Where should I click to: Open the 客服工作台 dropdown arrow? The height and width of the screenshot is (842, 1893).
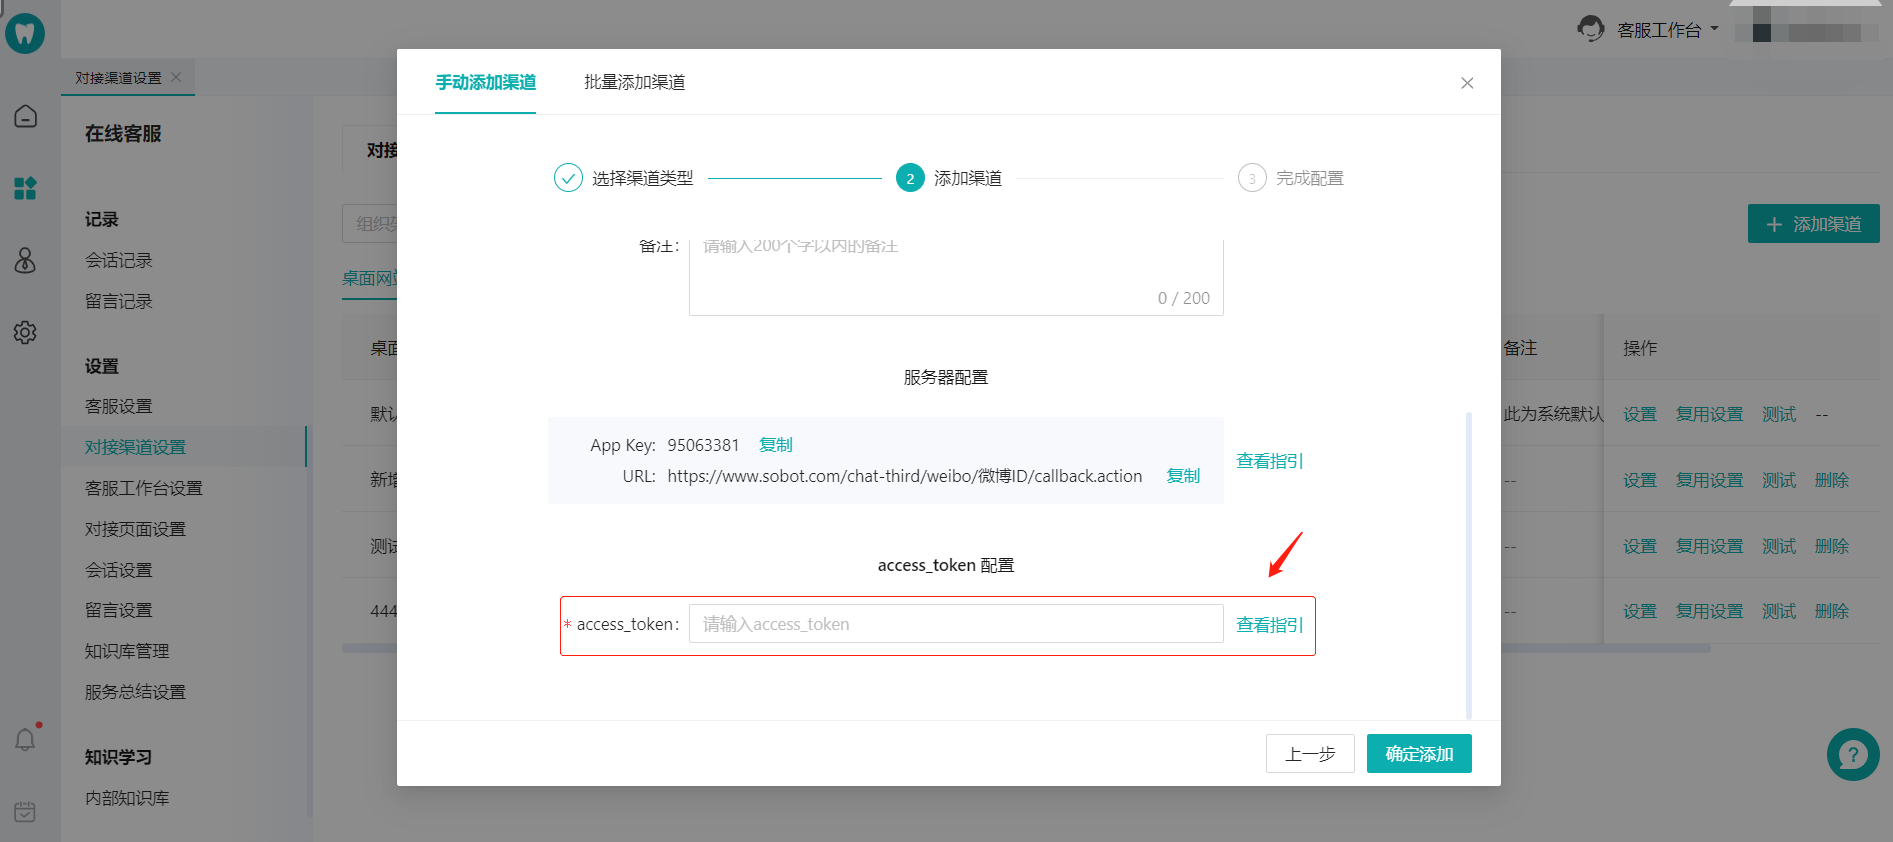tap(1714, 29)
